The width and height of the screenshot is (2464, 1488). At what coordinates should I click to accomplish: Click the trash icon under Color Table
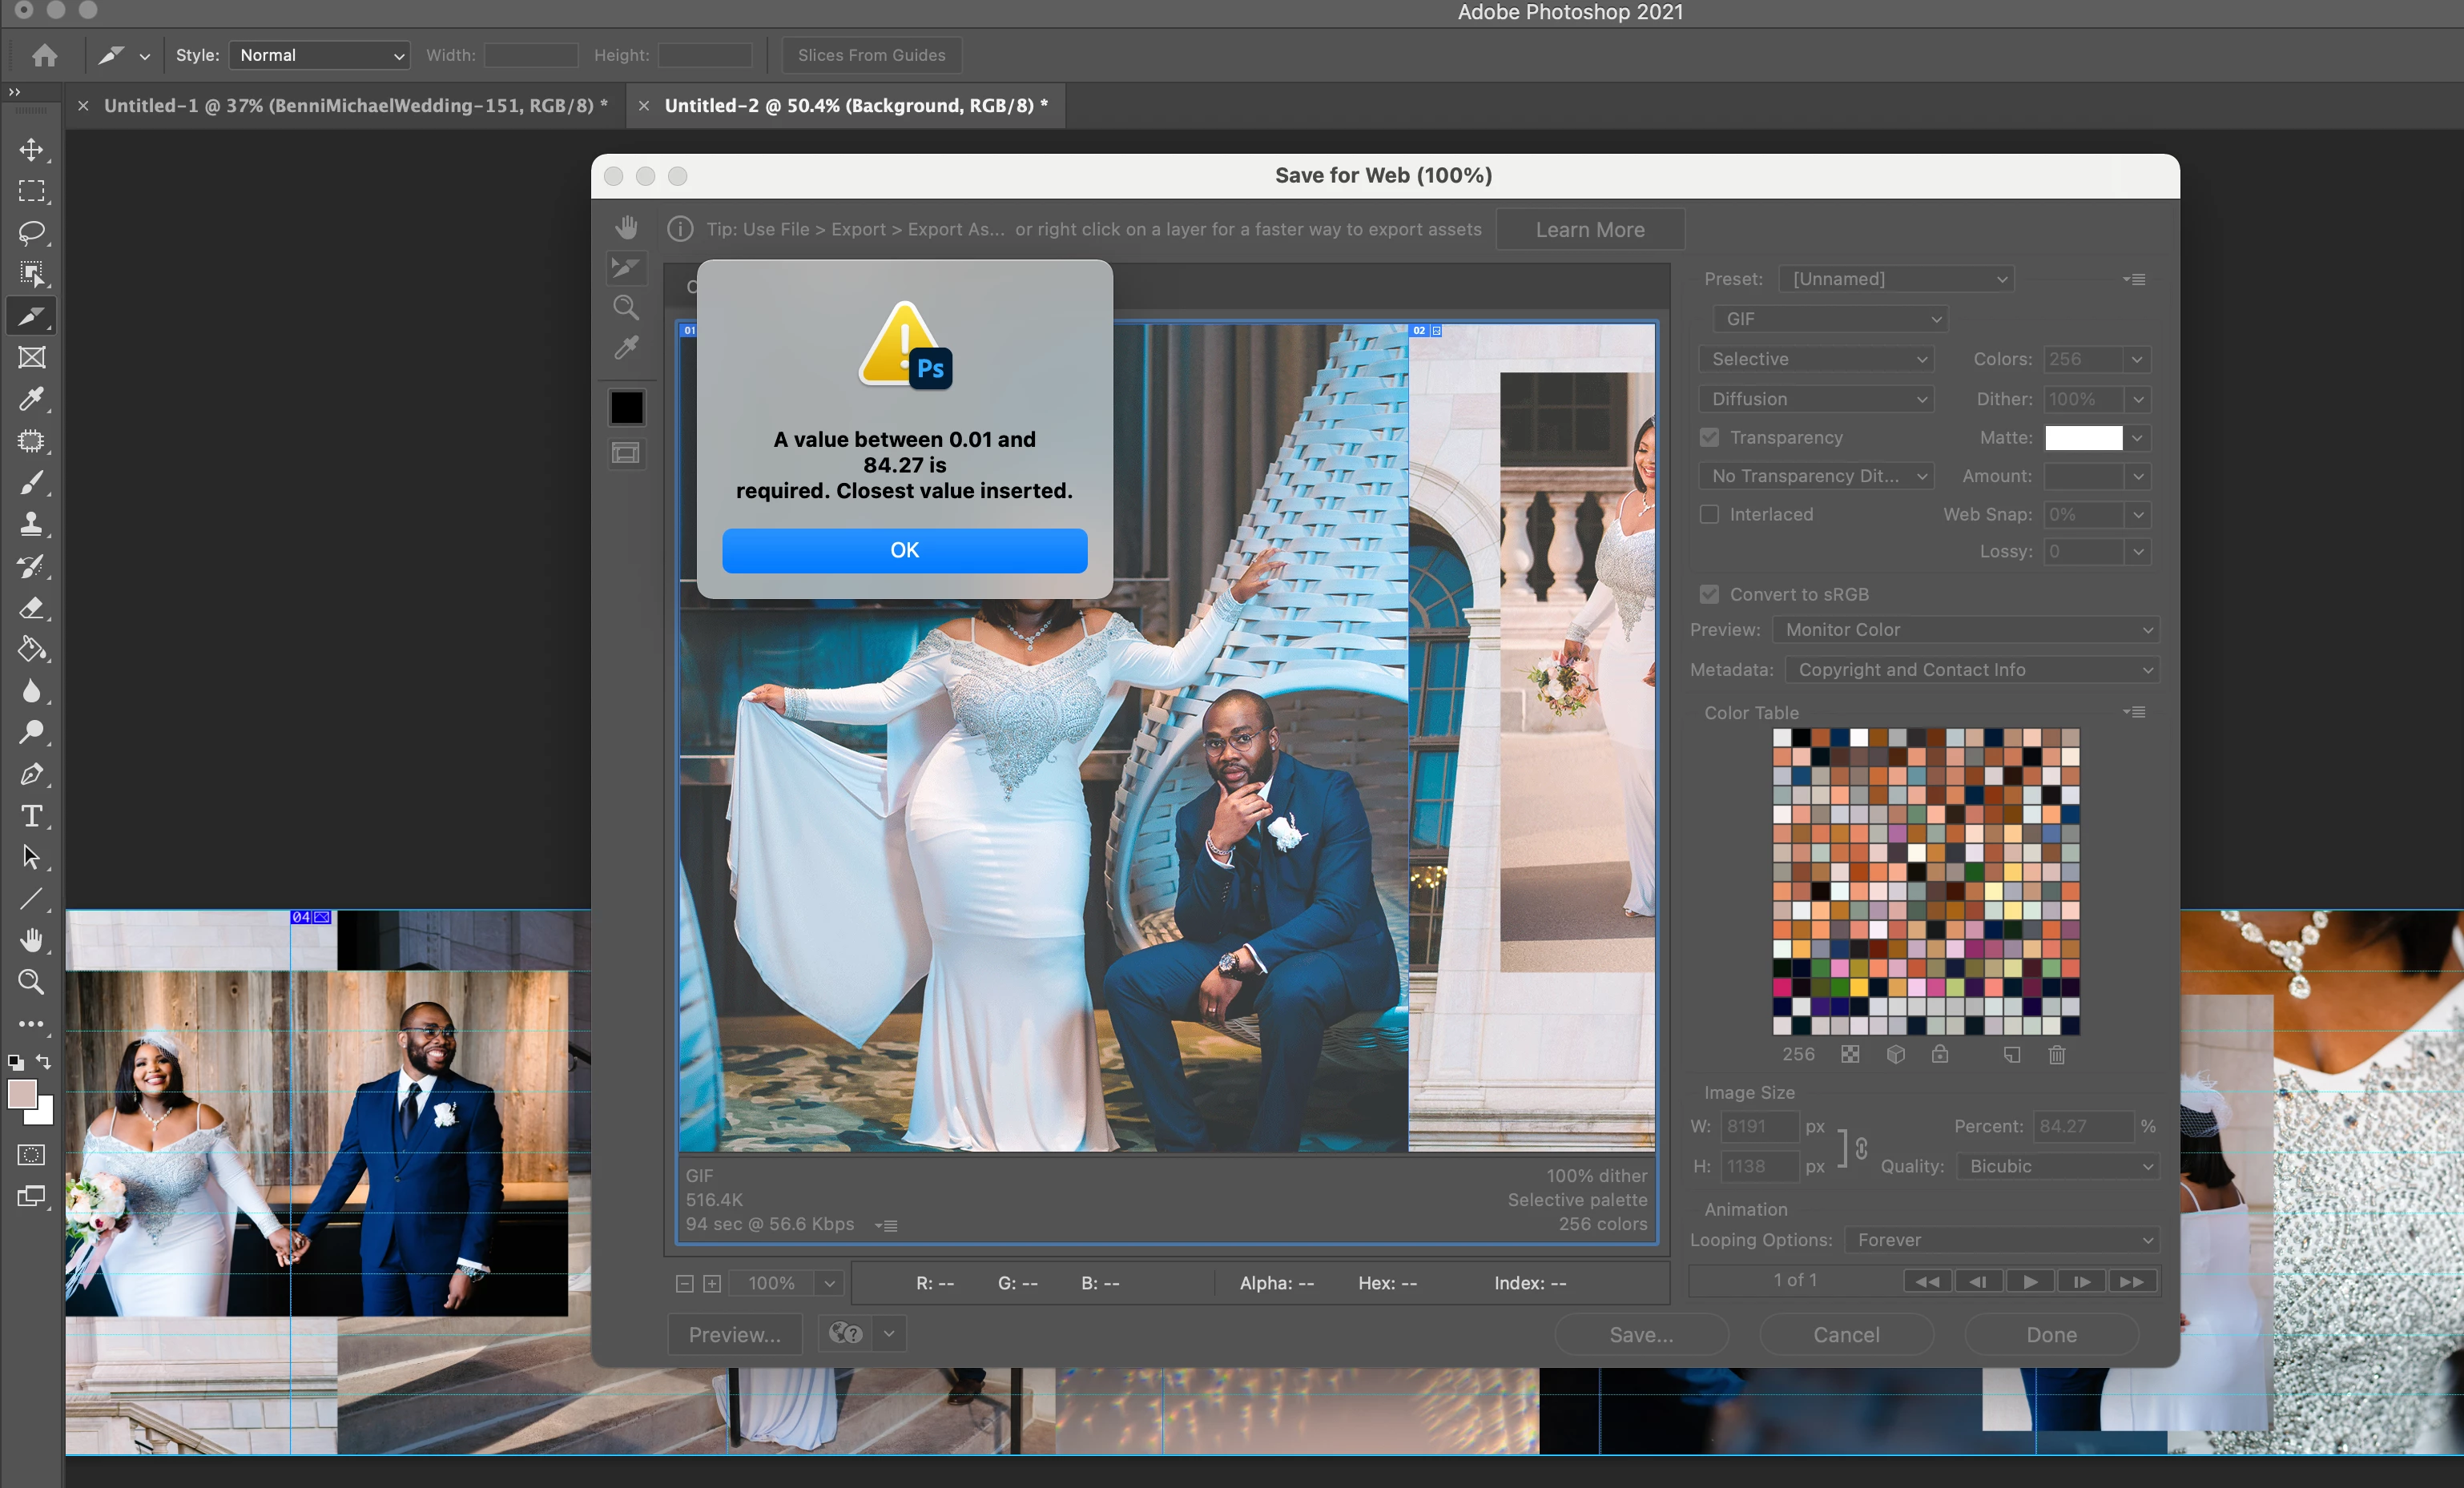click(2056, 1055)
